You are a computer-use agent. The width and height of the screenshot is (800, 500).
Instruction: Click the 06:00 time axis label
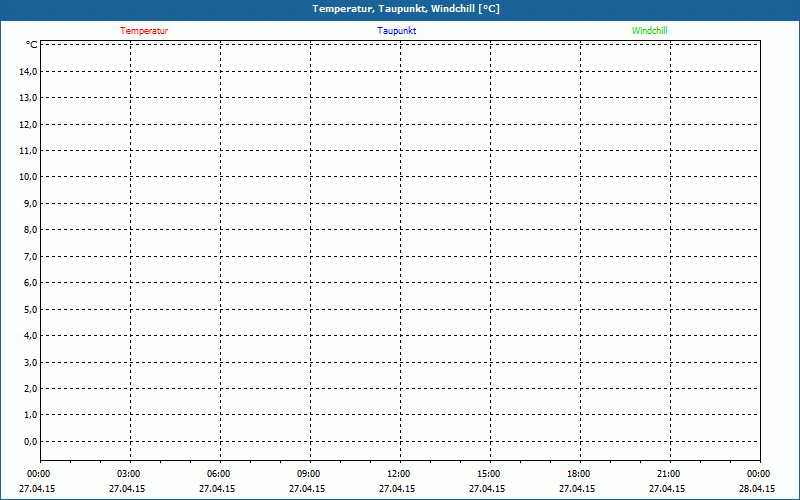click(x=218, y=474)
